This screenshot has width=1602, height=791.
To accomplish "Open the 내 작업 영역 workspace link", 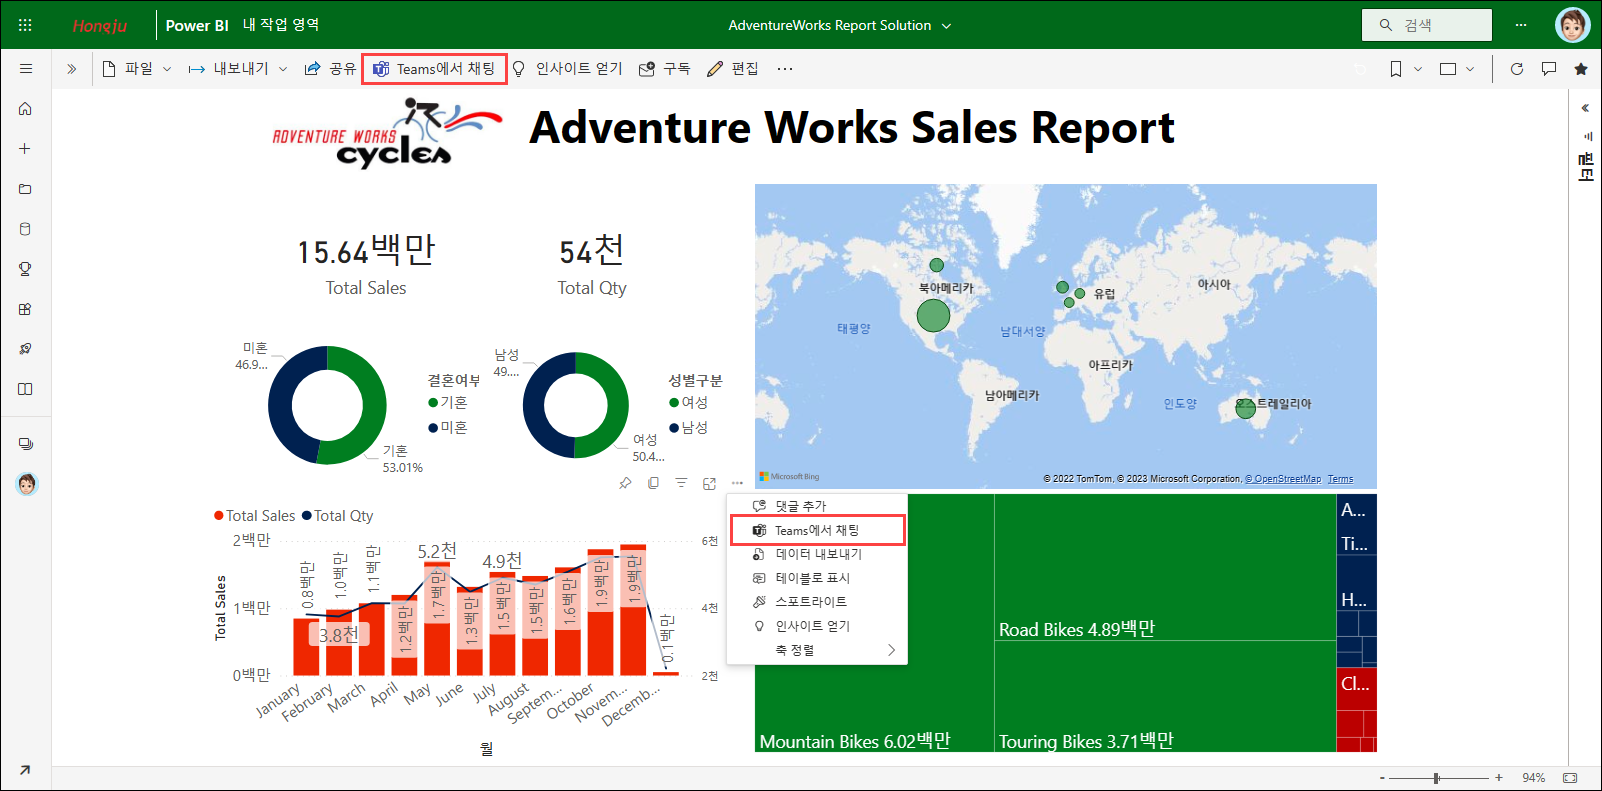I will pyautogui.click(x=281, y=25).
